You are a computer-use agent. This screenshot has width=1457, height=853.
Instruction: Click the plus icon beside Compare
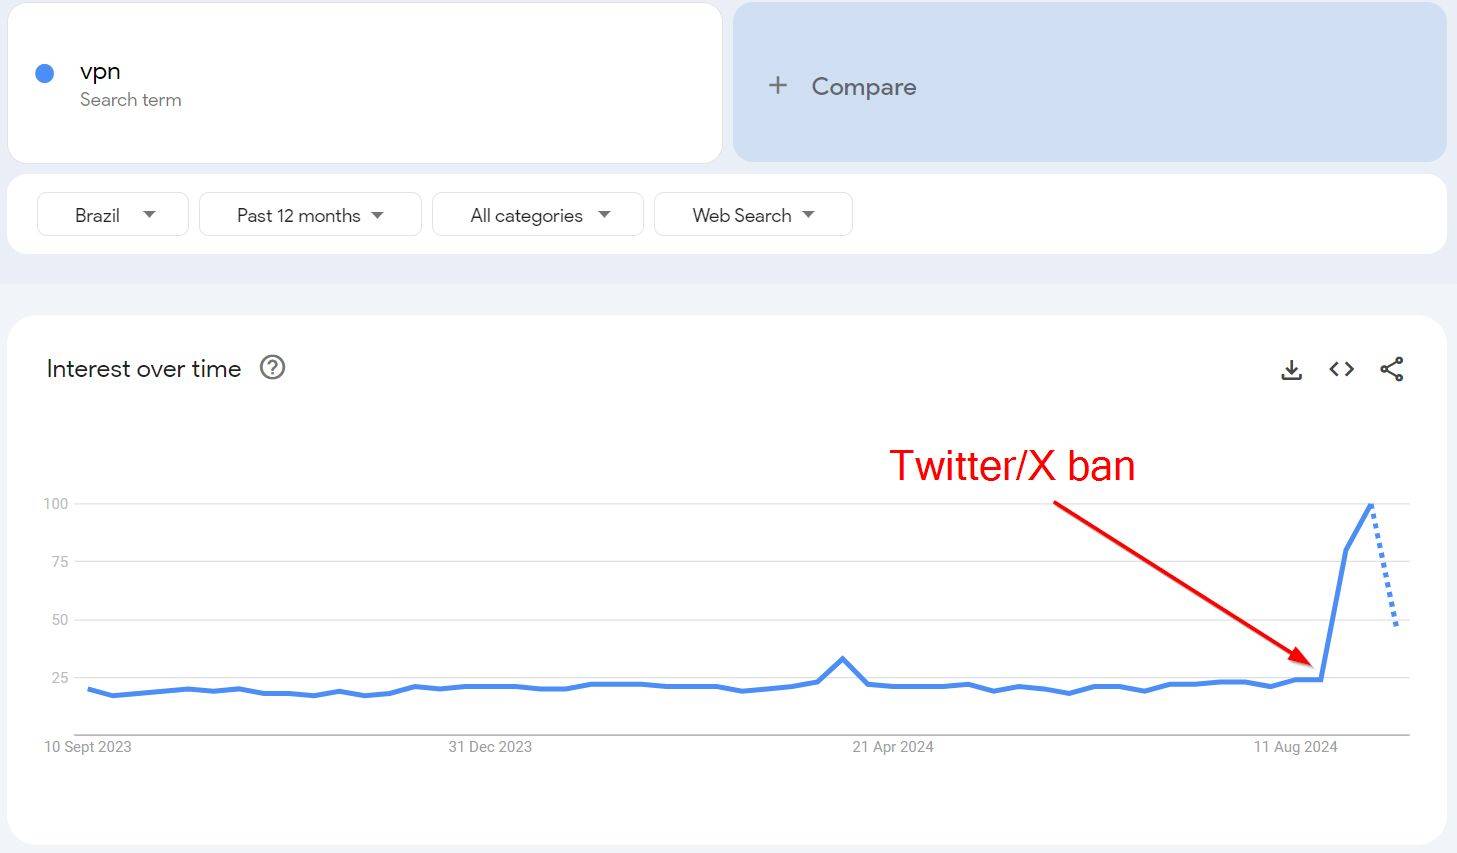tap(778, 86)
